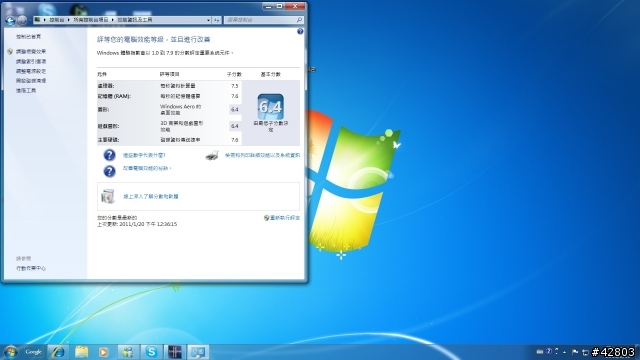Click the 6.4 base score badge

click(x=271, y=107)
